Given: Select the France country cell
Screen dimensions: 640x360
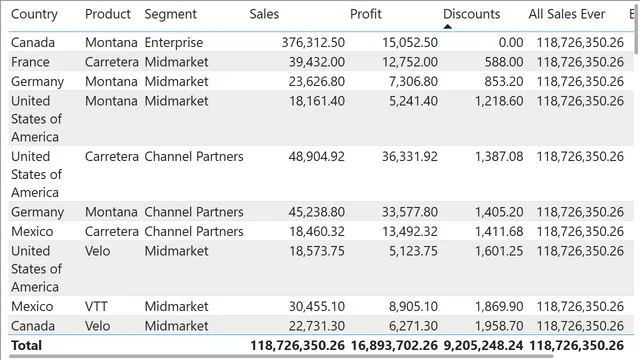Looking at the screenshot, I should [30, 62].
